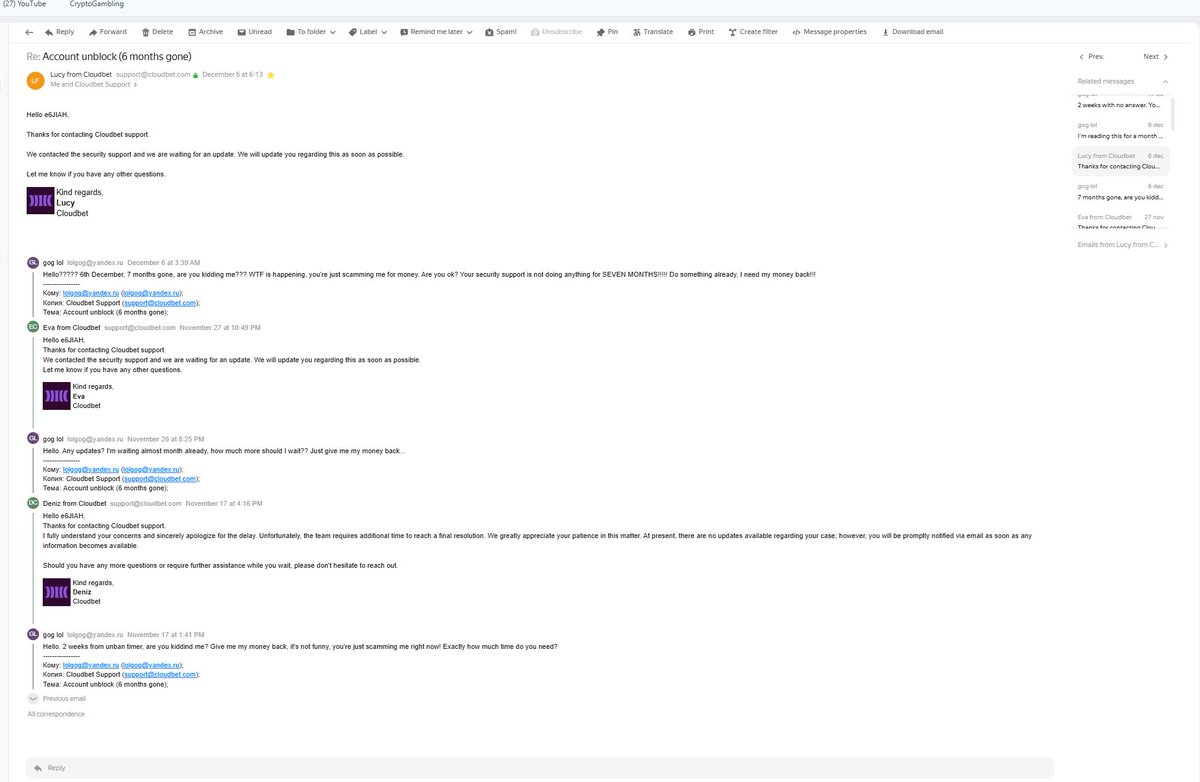Open the Label dropdown
The image size is (1200, 782).
pyautogui.click(x=368, y=32)
